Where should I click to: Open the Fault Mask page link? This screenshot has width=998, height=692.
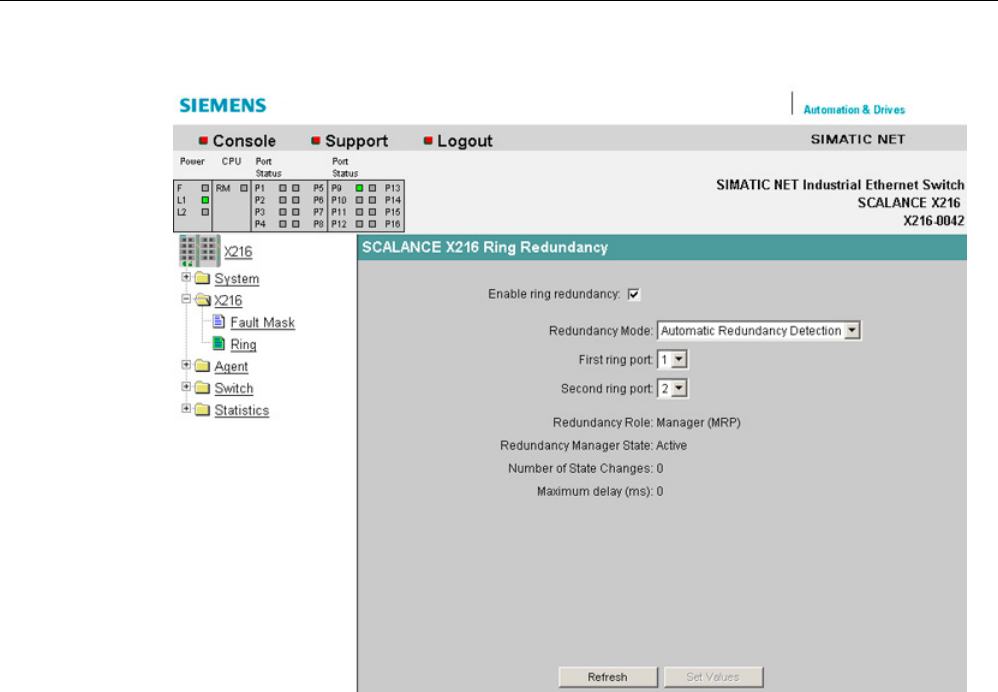coord(262,323)
